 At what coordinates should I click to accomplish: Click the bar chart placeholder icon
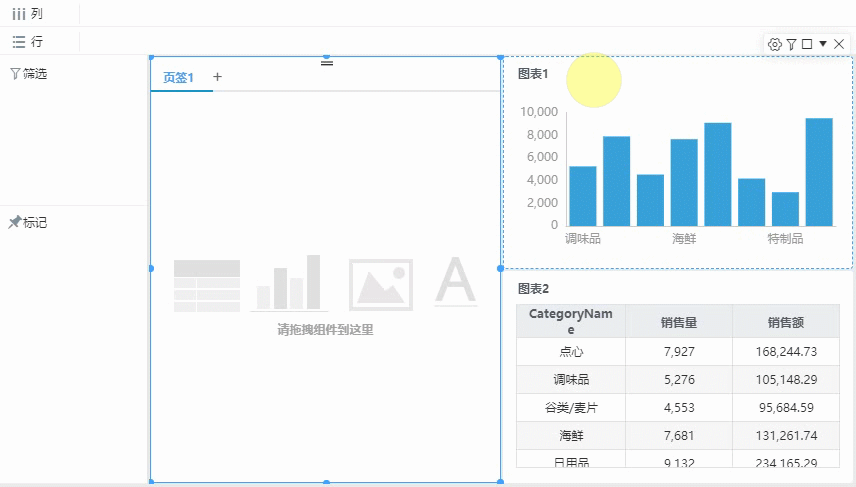(x=289, y=283)
